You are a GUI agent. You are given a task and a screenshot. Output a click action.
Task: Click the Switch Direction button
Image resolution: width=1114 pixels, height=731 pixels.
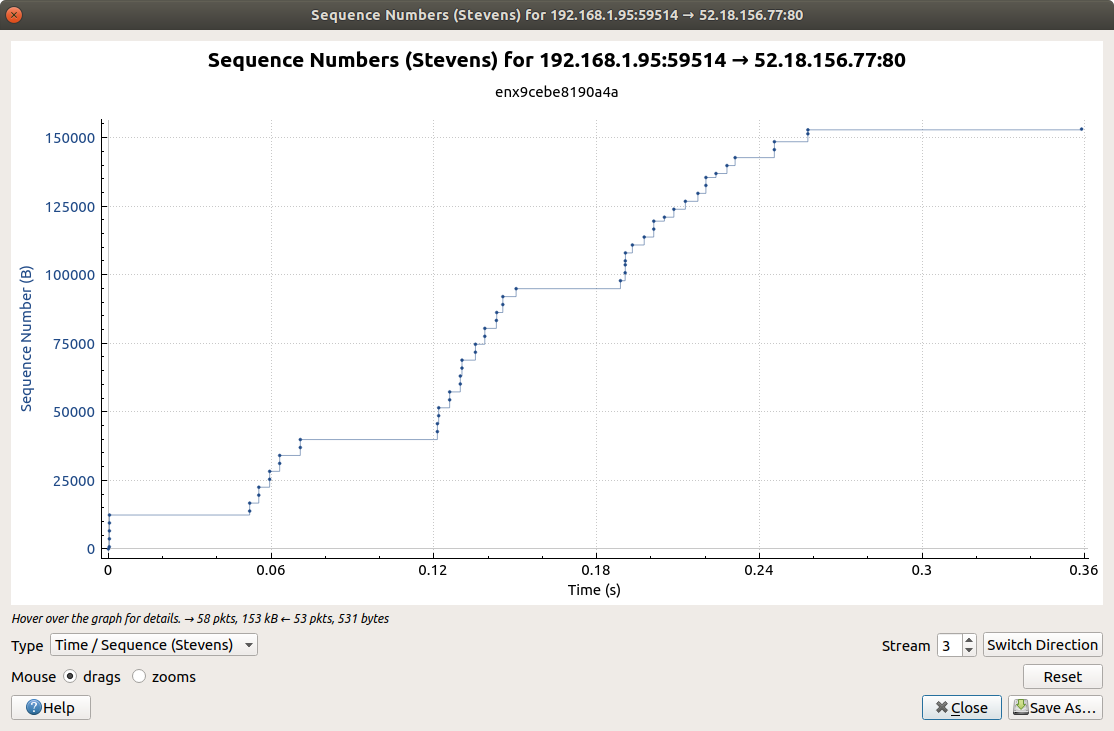(x=1043, y=645)
